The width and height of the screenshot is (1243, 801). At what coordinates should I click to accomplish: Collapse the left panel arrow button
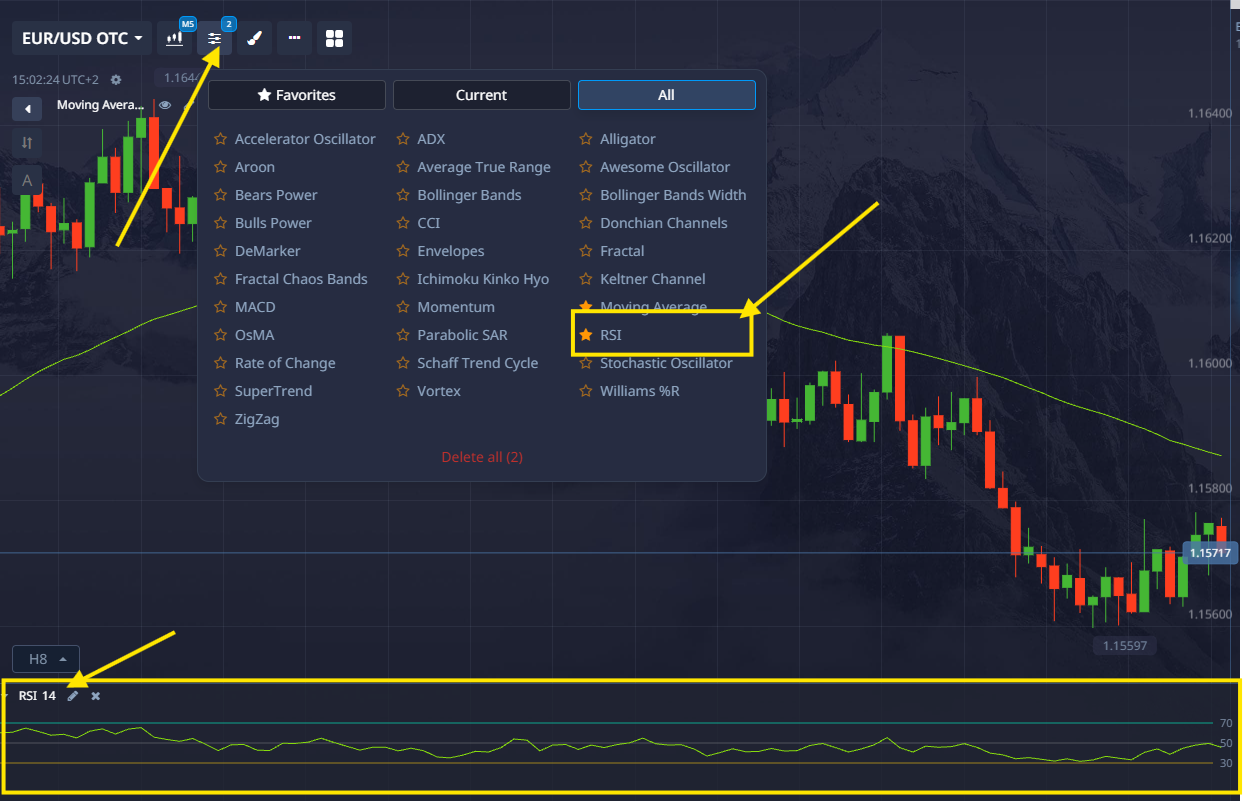[x=27, y=108]
